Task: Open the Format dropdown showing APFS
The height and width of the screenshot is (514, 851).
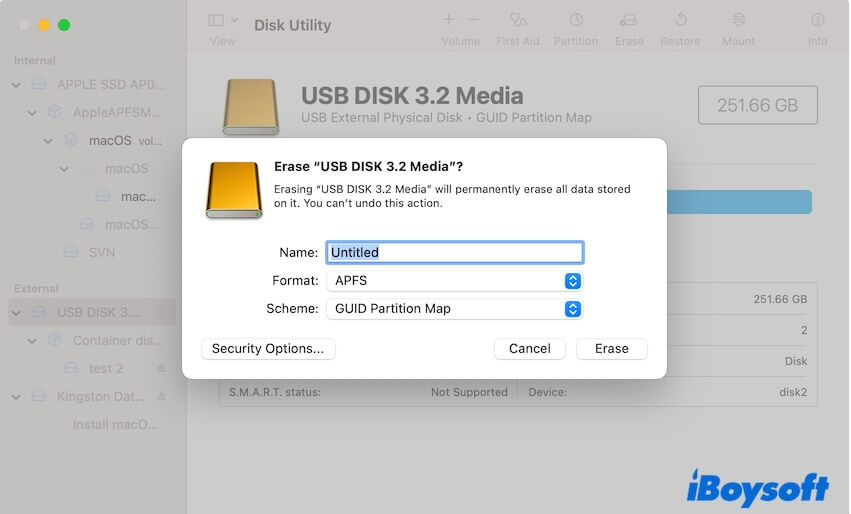Action: (x=454, y=281)
